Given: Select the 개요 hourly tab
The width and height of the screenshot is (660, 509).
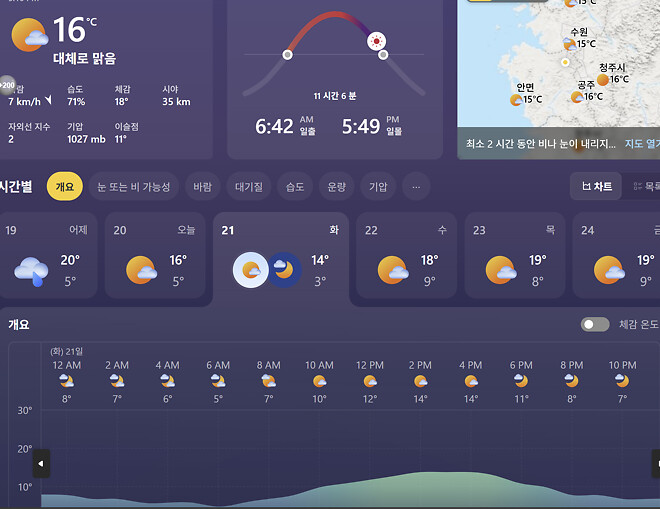Looking at the screenshot, I should coord(65,187).
